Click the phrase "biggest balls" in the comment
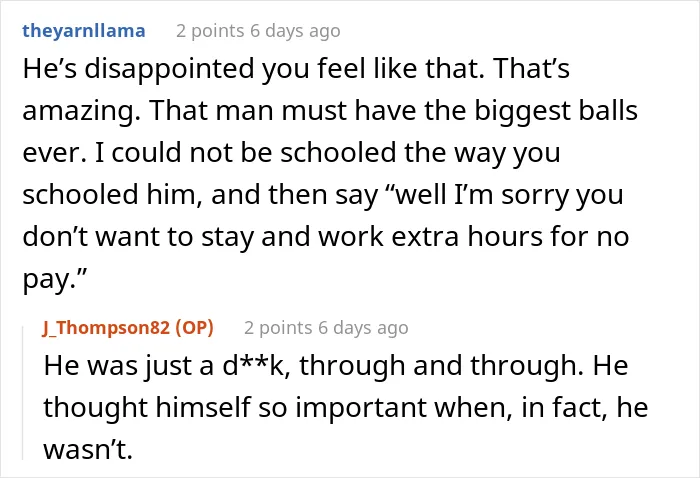Screen dimensions: 700x478 click(556, 112)
